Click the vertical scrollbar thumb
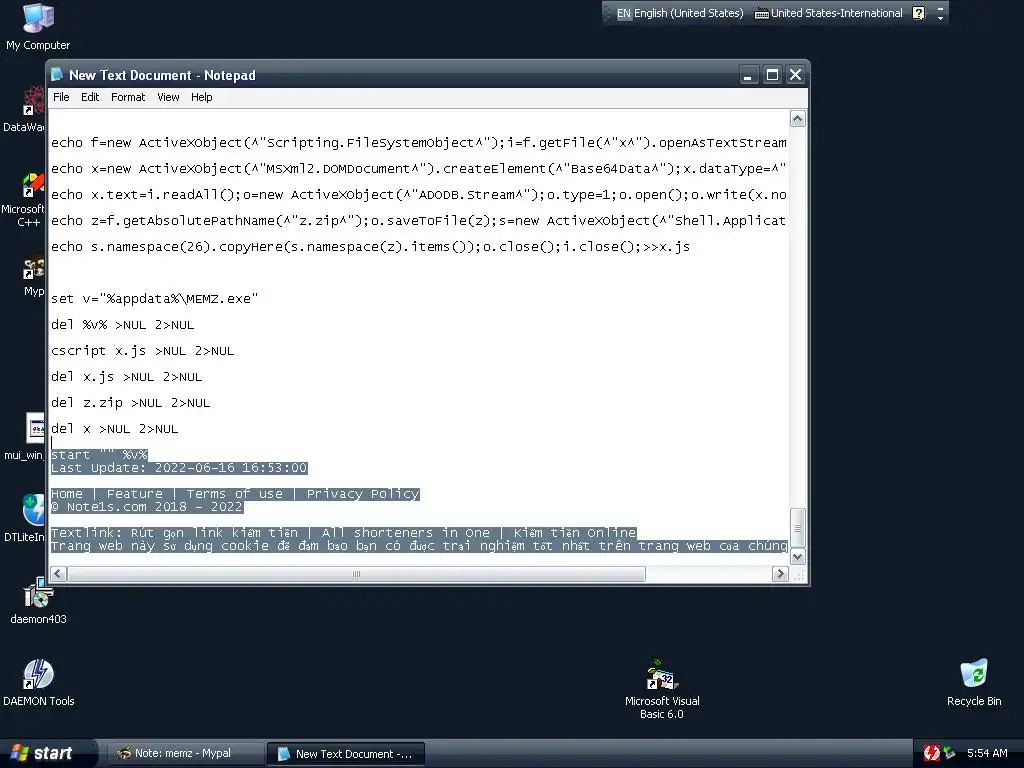Screen dimensions: 1024x768 [x=797, y=528]
